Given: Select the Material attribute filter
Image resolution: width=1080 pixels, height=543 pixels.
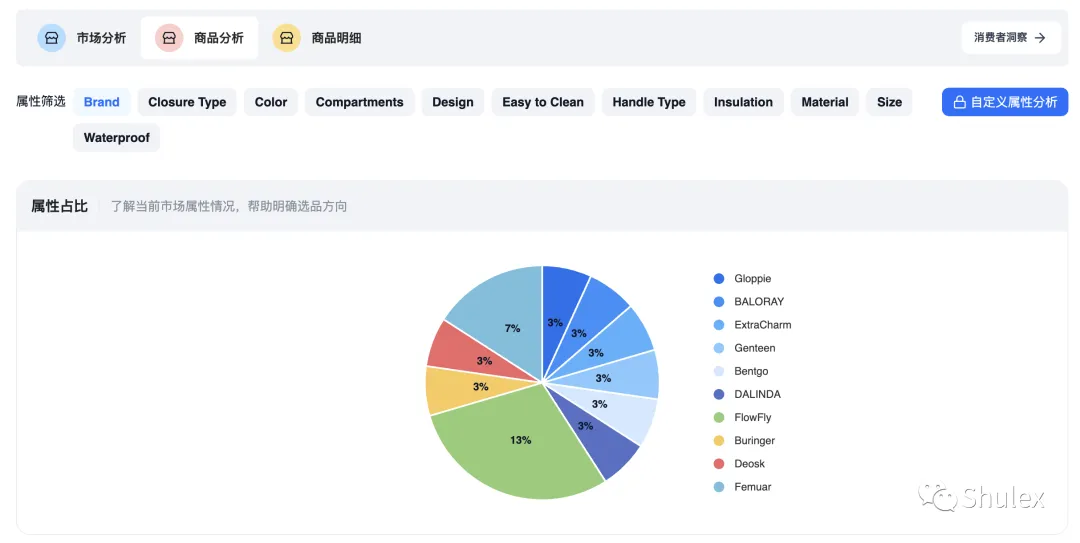Looking at the screenshot, I should pyautogui.click(x=824, y=102).
